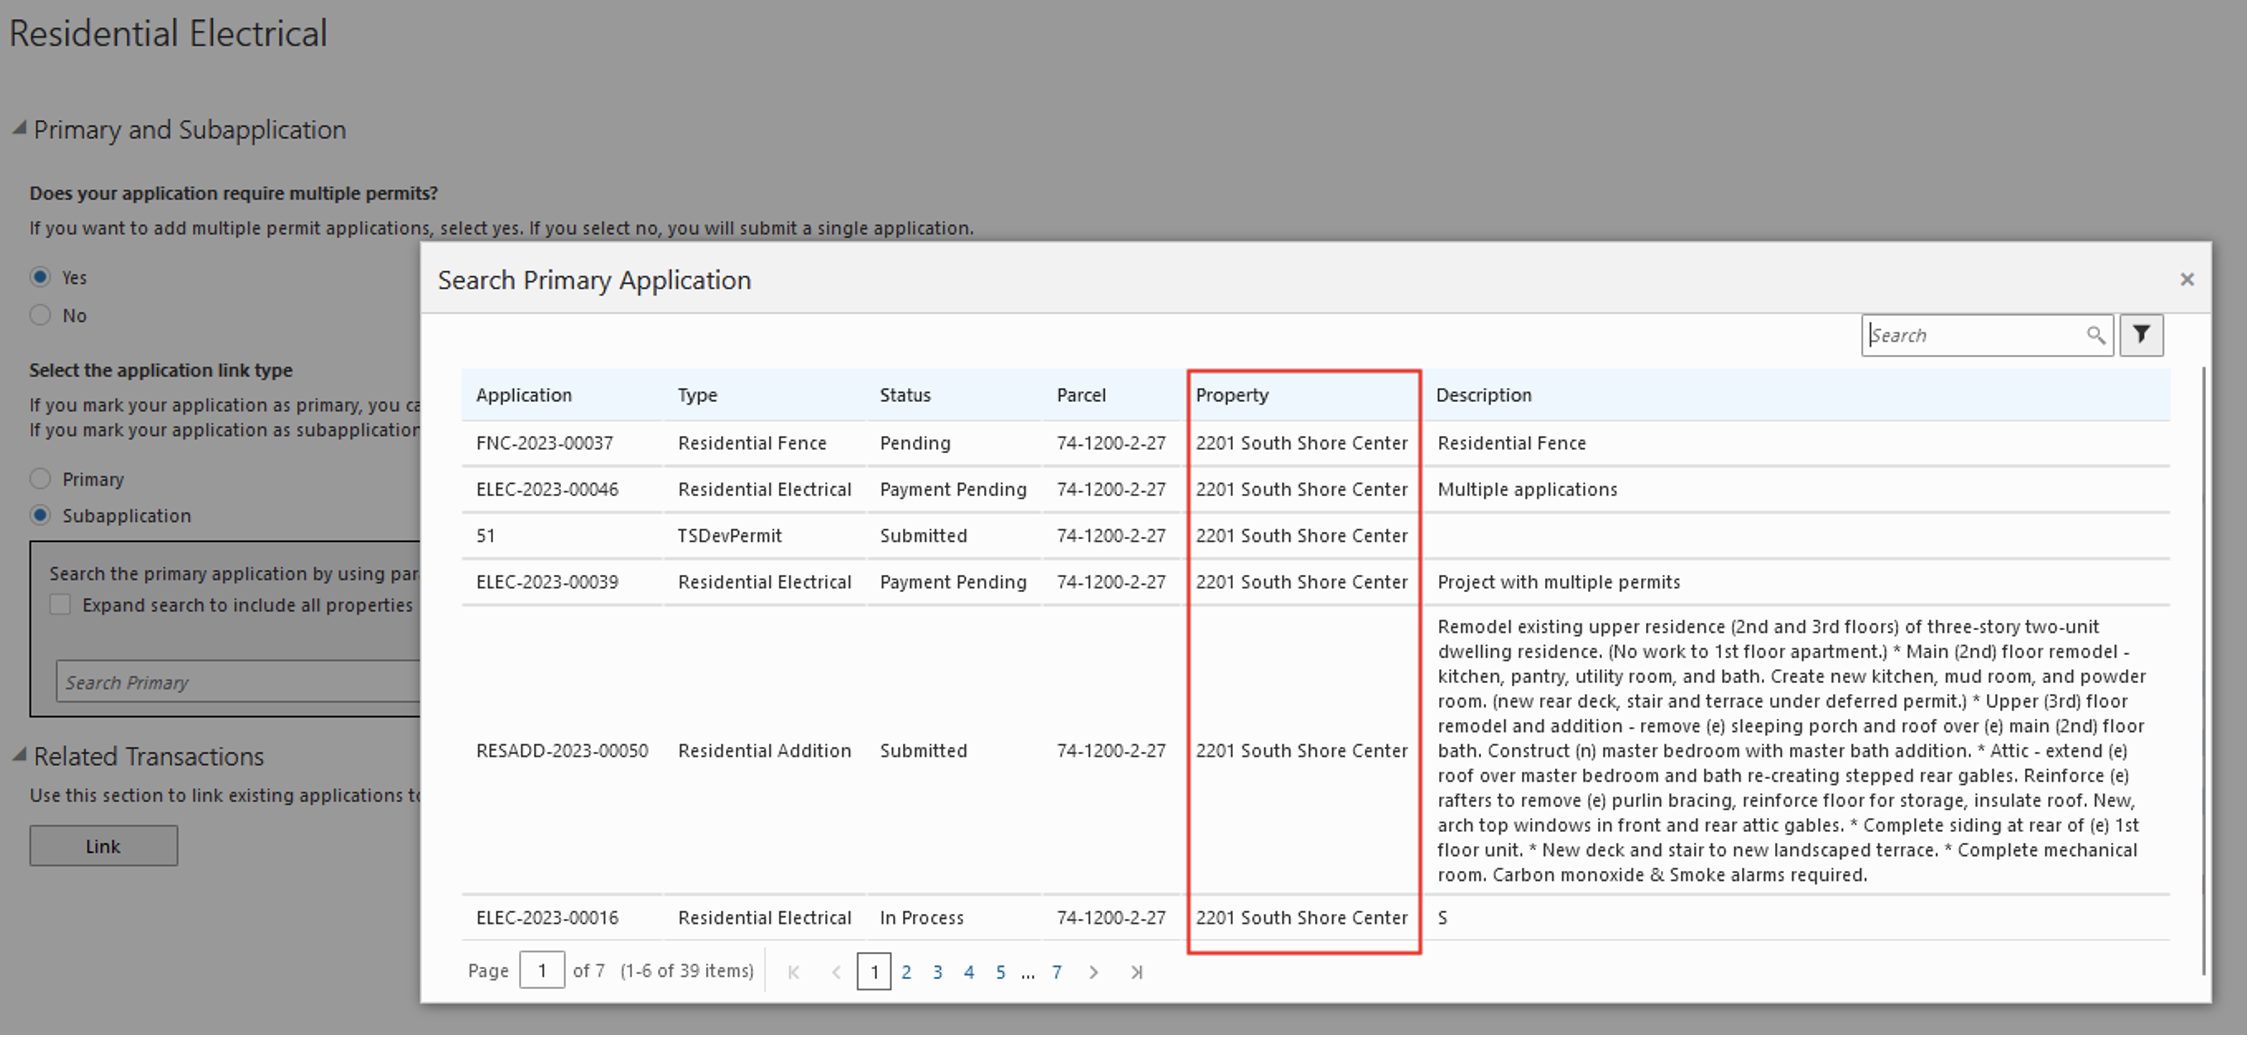Close the Search Primary Application dialog

point(2186,279)
